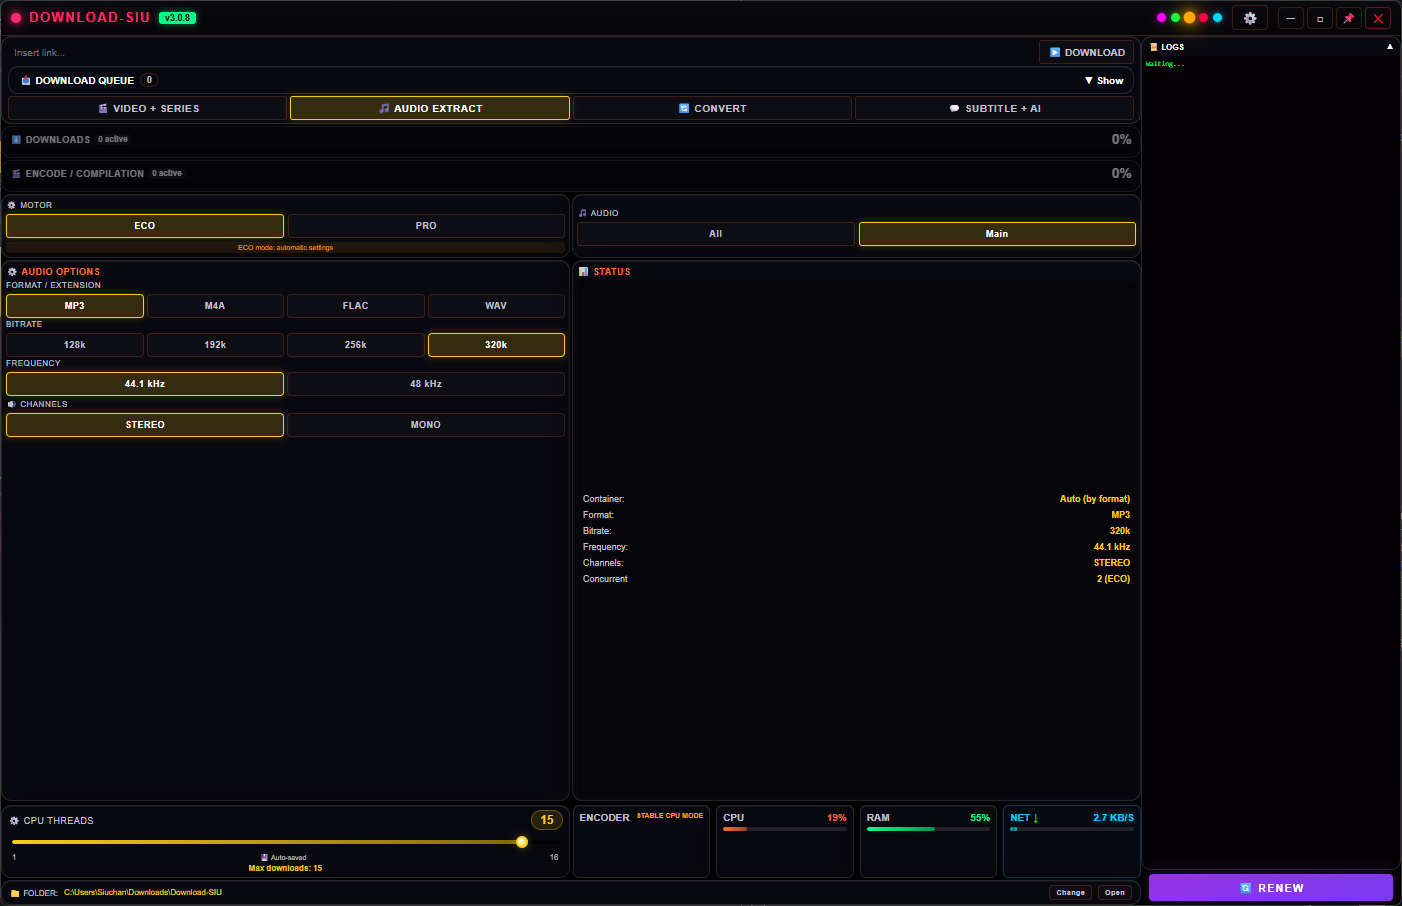
Task: Change the download folder
Action: tap(1070, 893)
